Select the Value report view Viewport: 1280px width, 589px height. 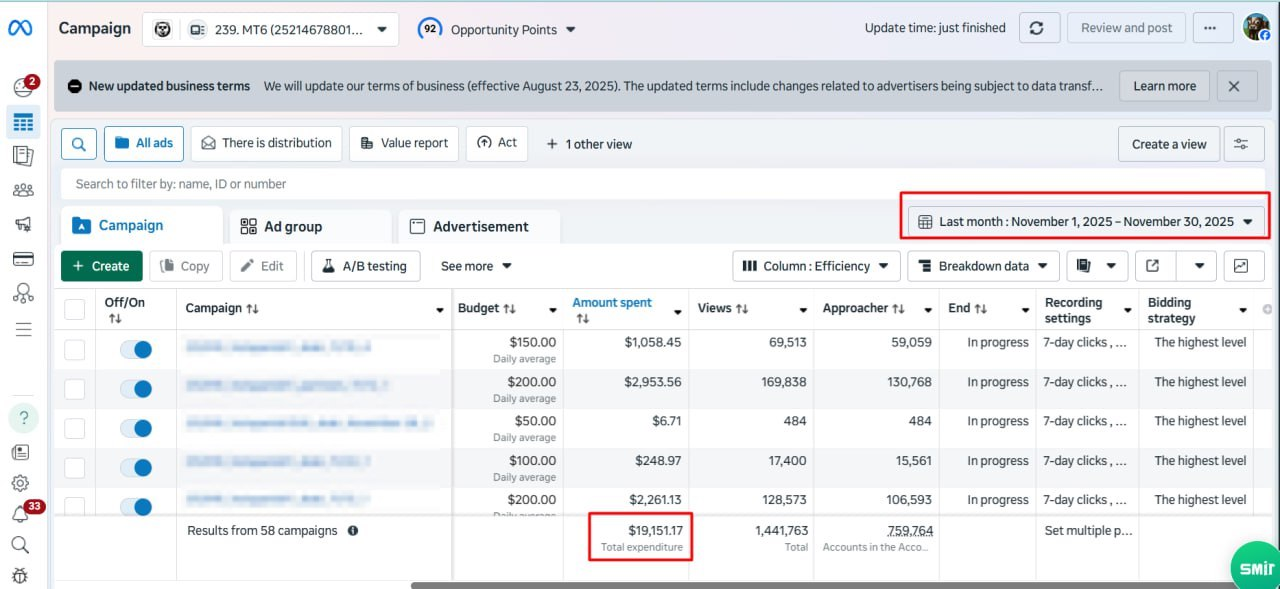[x=404, y=144]
